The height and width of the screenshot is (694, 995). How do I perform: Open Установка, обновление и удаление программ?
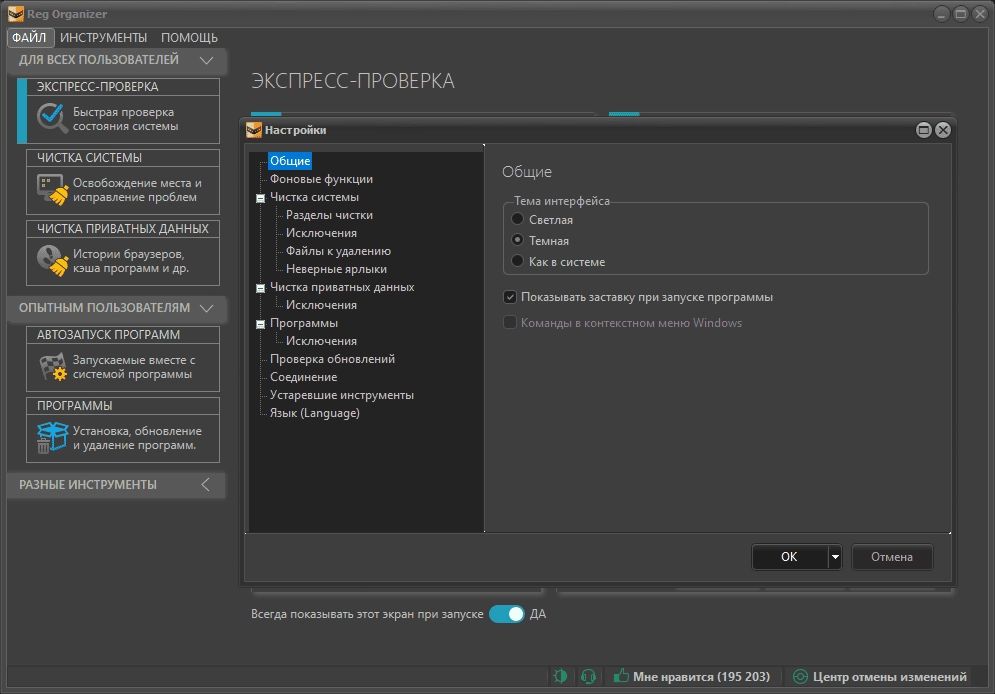(137, 438)
